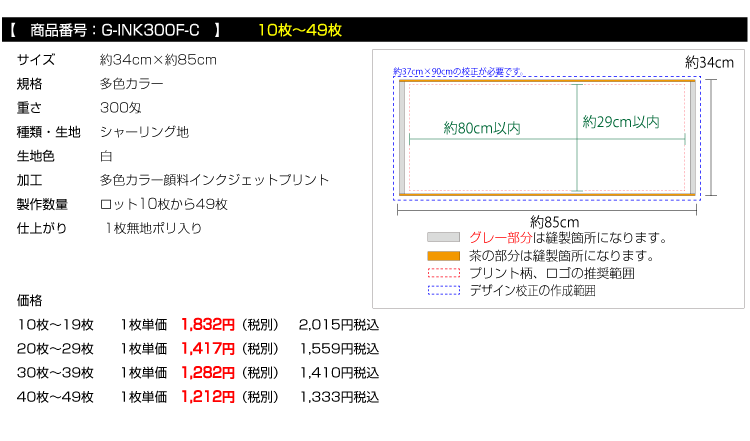Click the 仕上がり label
Image resolution: width=750 pixels, height=441 pixels.
(x=42, y=228)
